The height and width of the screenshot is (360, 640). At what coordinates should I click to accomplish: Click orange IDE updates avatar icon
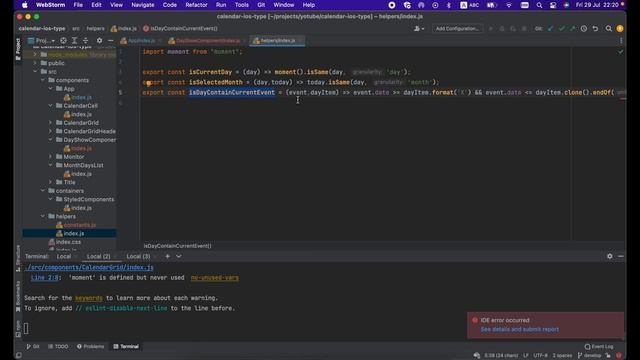tap(620, 29)
